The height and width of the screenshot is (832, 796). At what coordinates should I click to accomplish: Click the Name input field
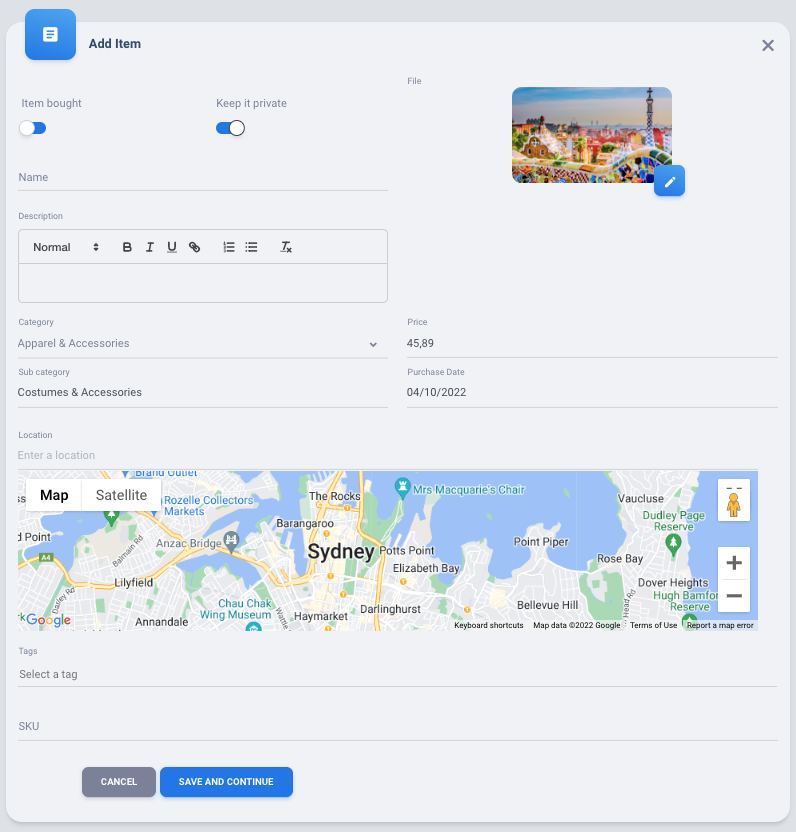202,177
